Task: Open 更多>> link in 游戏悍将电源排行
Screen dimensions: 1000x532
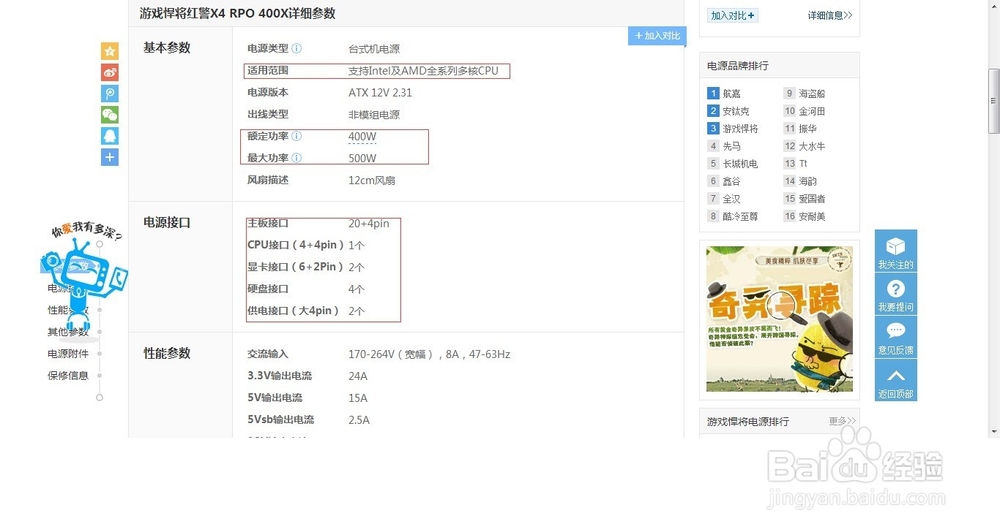Action: [x=842, y=421]
